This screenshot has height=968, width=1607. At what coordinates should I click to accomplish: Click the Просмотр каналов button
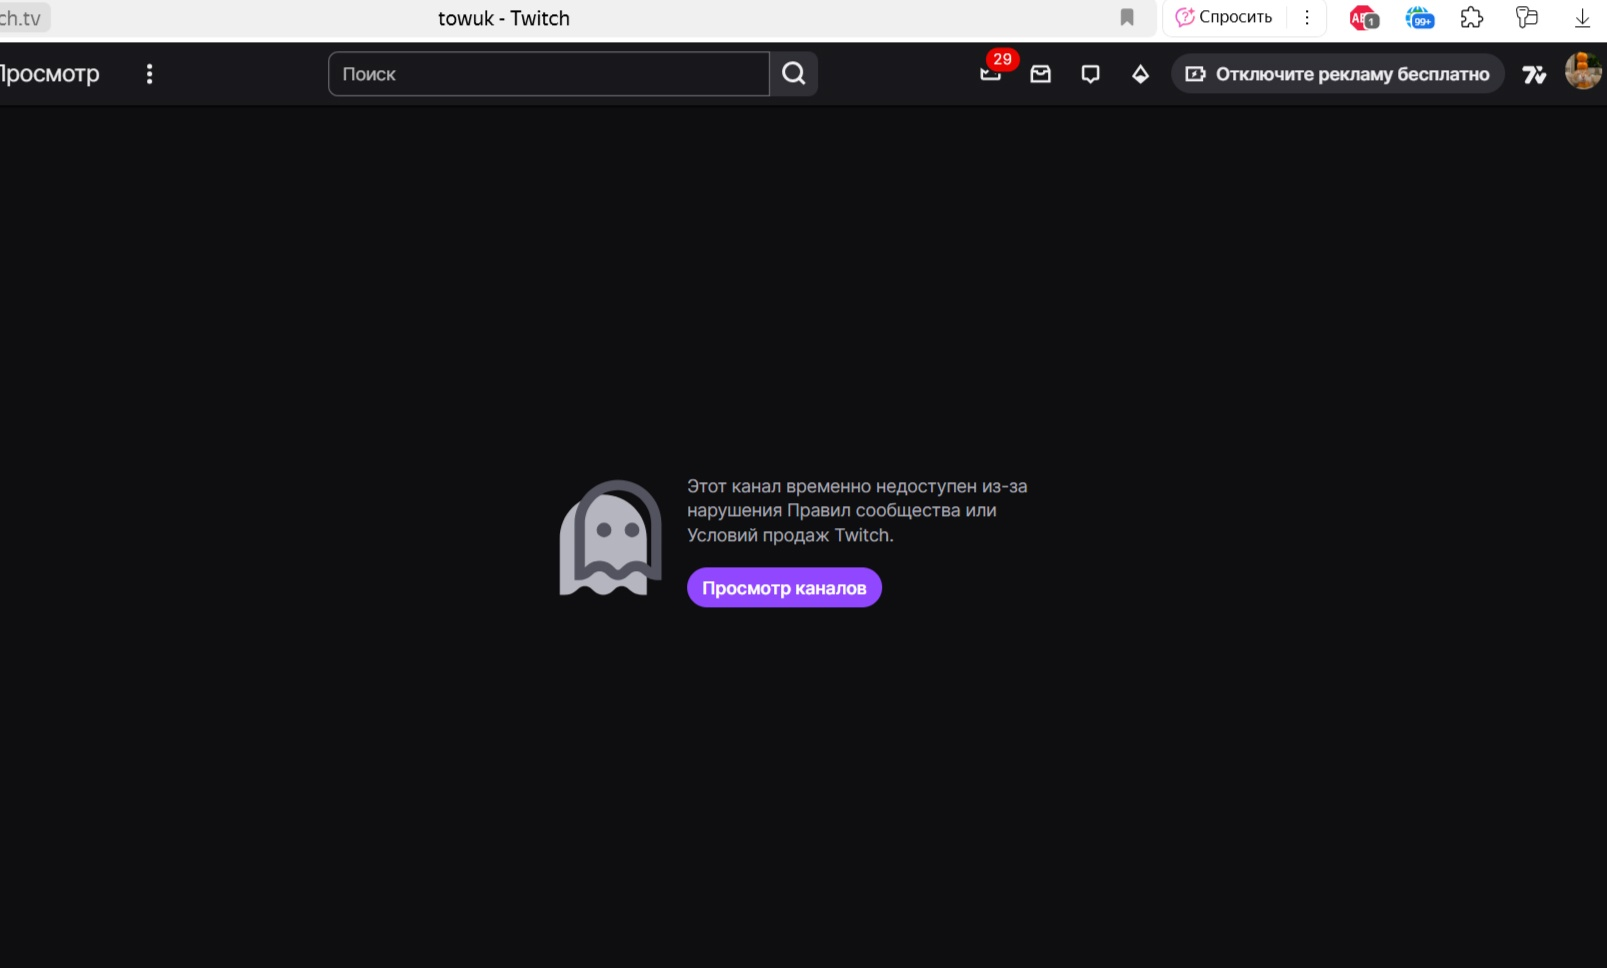(784, 588)
